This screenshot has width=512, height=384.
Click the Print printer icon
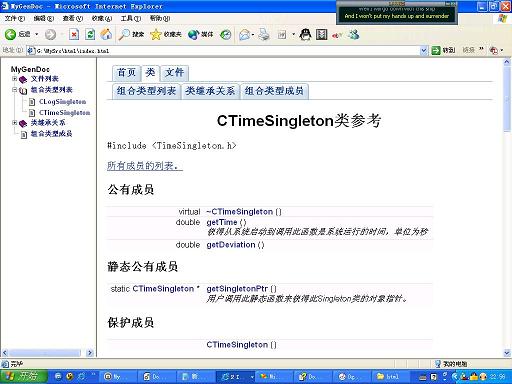click(x=264, y=34)
